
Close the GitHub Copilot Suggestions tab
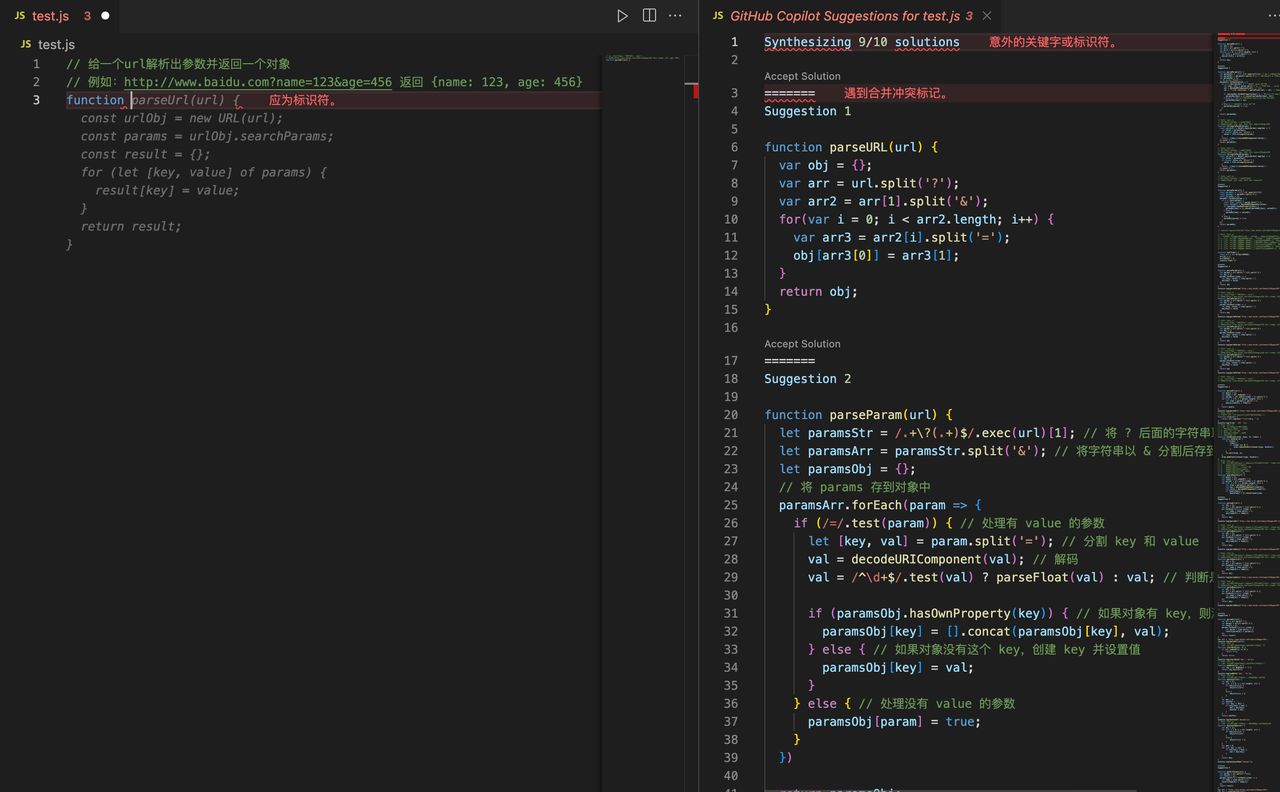click(x=987, y=16)
